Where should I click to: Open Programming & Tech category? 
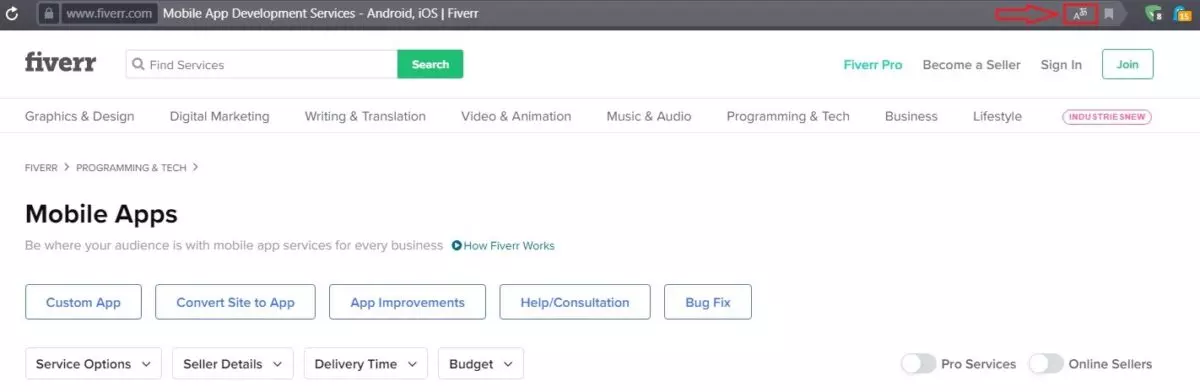pos(788,116)
